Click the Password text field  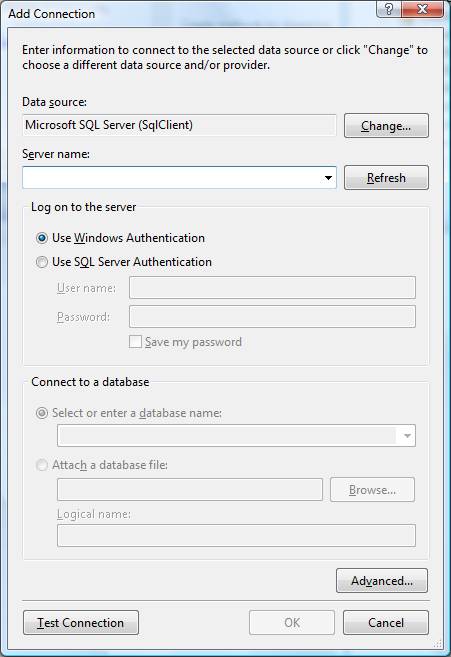click(x=272, y=316)
